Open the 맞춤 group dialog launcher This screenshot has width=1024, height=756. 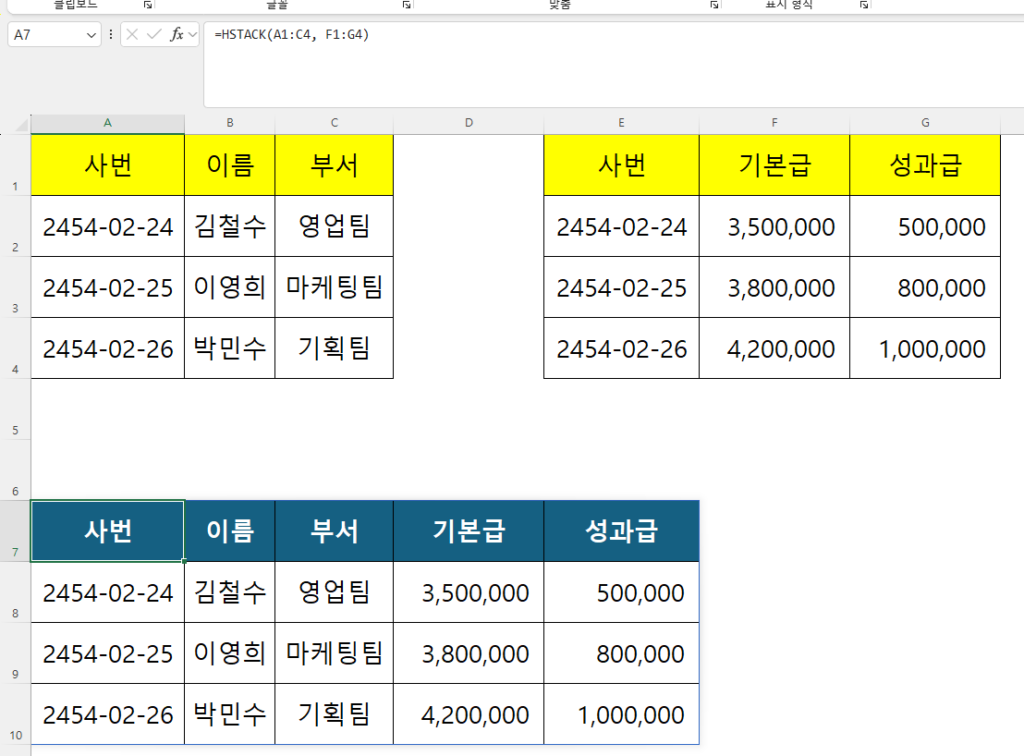[715, 5]
